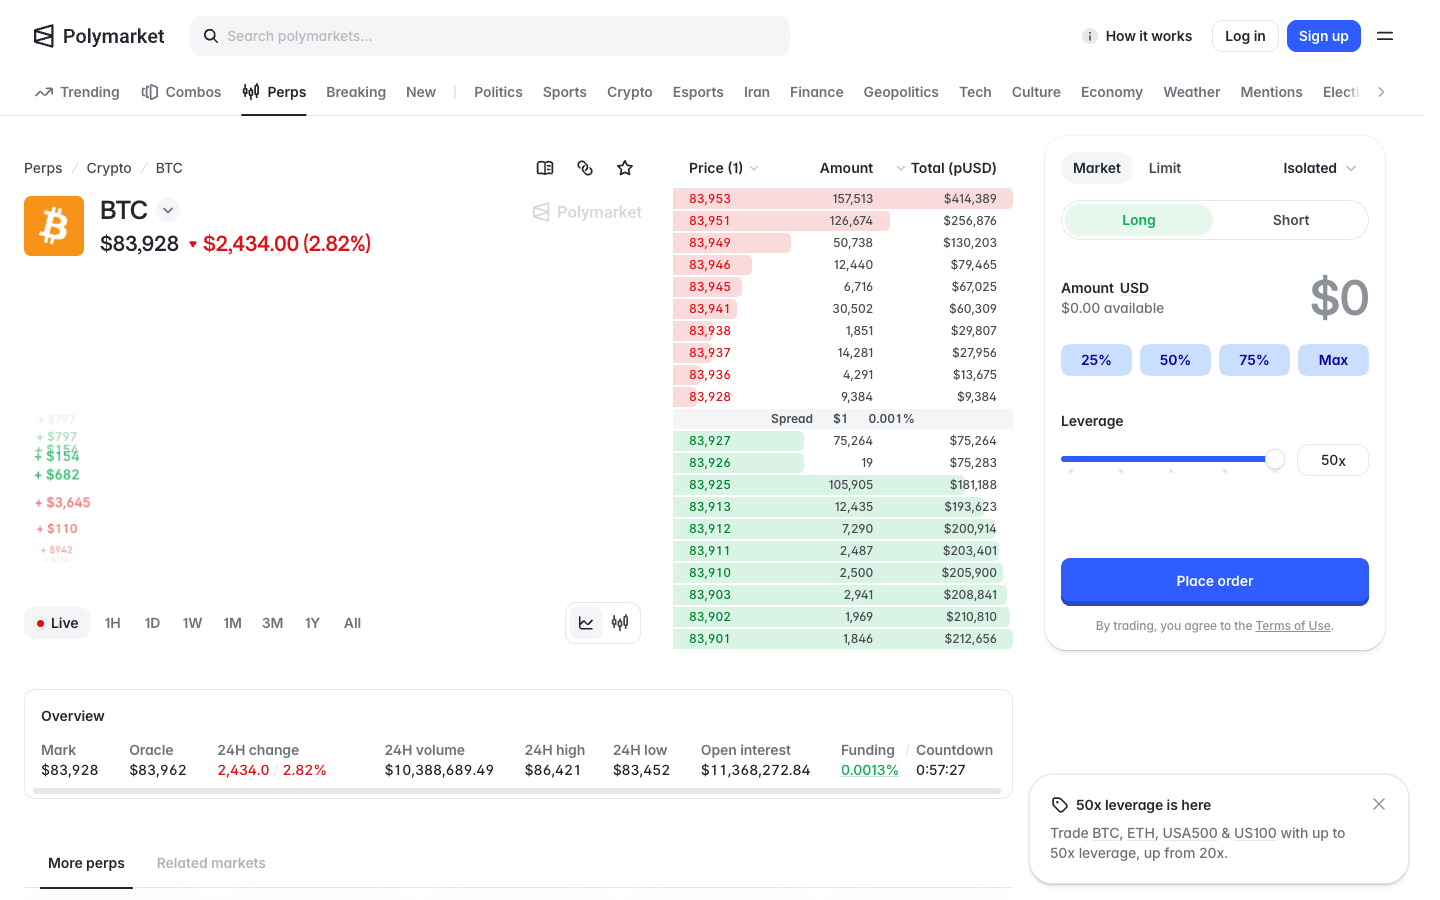Select the 1W chart timeframe

[x=193, y=623]
